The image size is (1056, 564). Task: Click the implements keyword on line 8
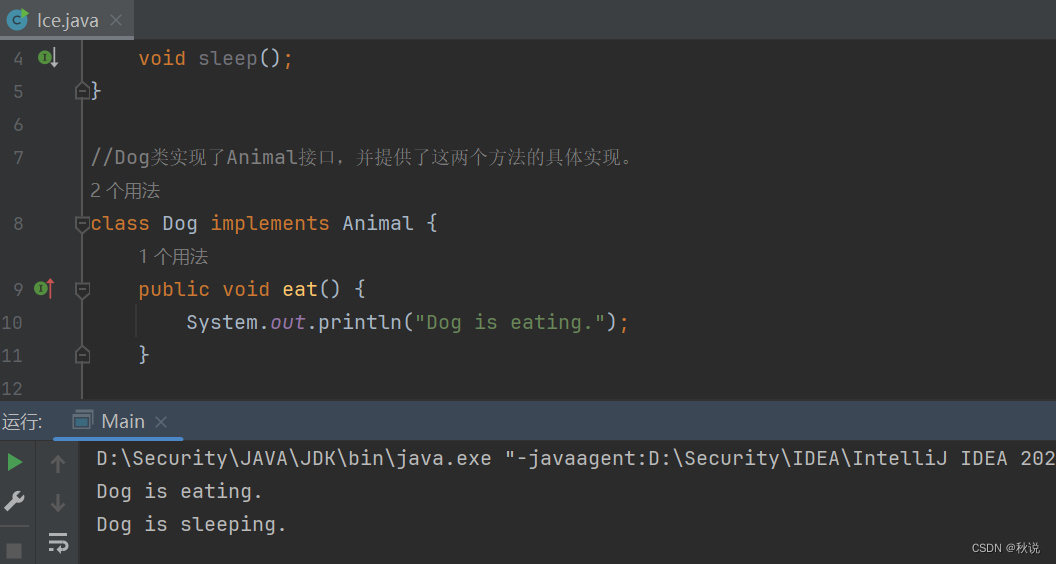click(x=270, y=224)
